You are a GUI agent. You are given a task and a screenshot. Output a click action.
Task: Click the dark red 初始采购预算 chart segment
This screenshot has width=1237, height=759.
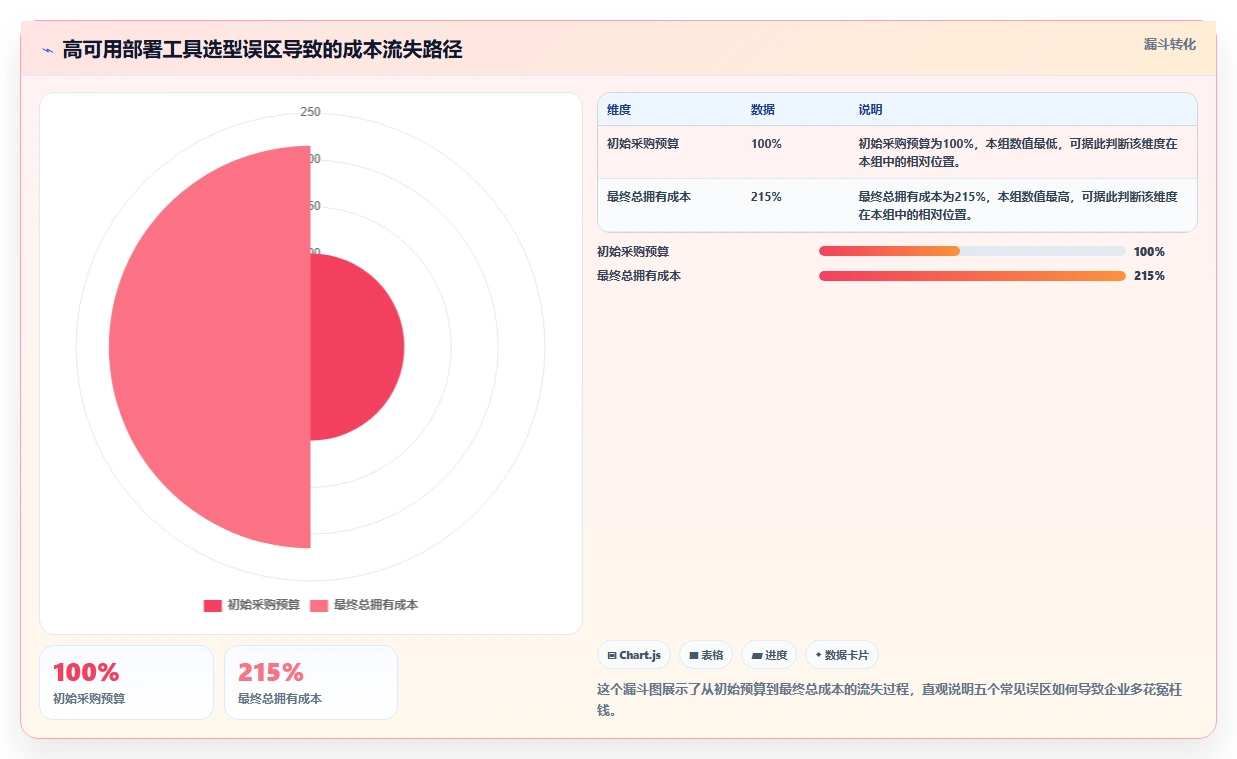(355, 347)
